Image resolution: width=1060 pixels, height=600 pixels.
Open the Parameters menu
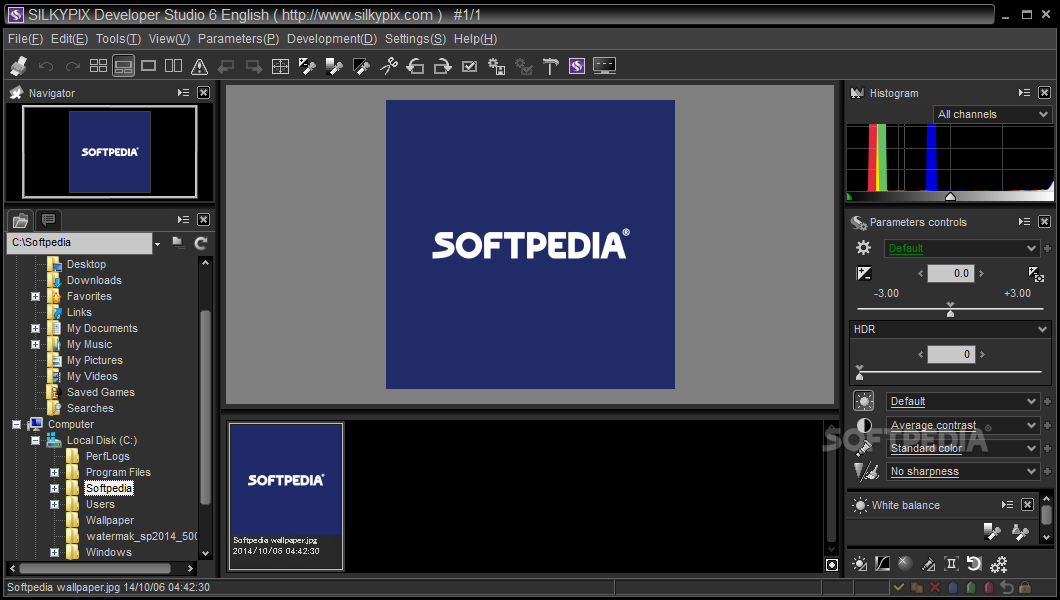pos(238,39)
